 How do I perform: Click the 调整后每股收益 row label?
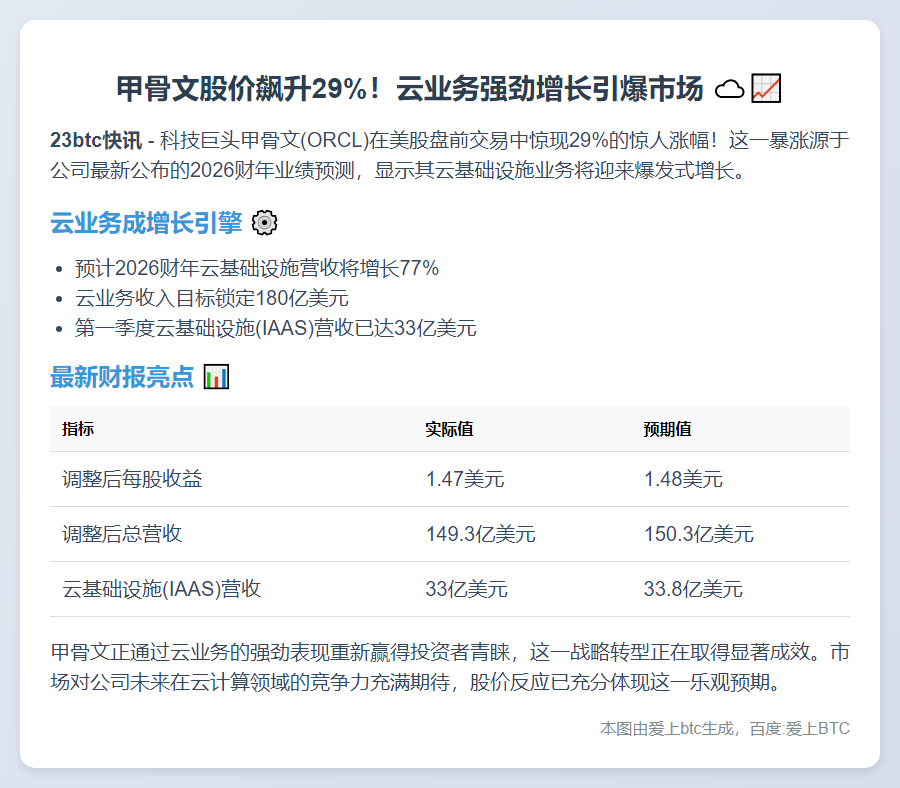(132, 479)
